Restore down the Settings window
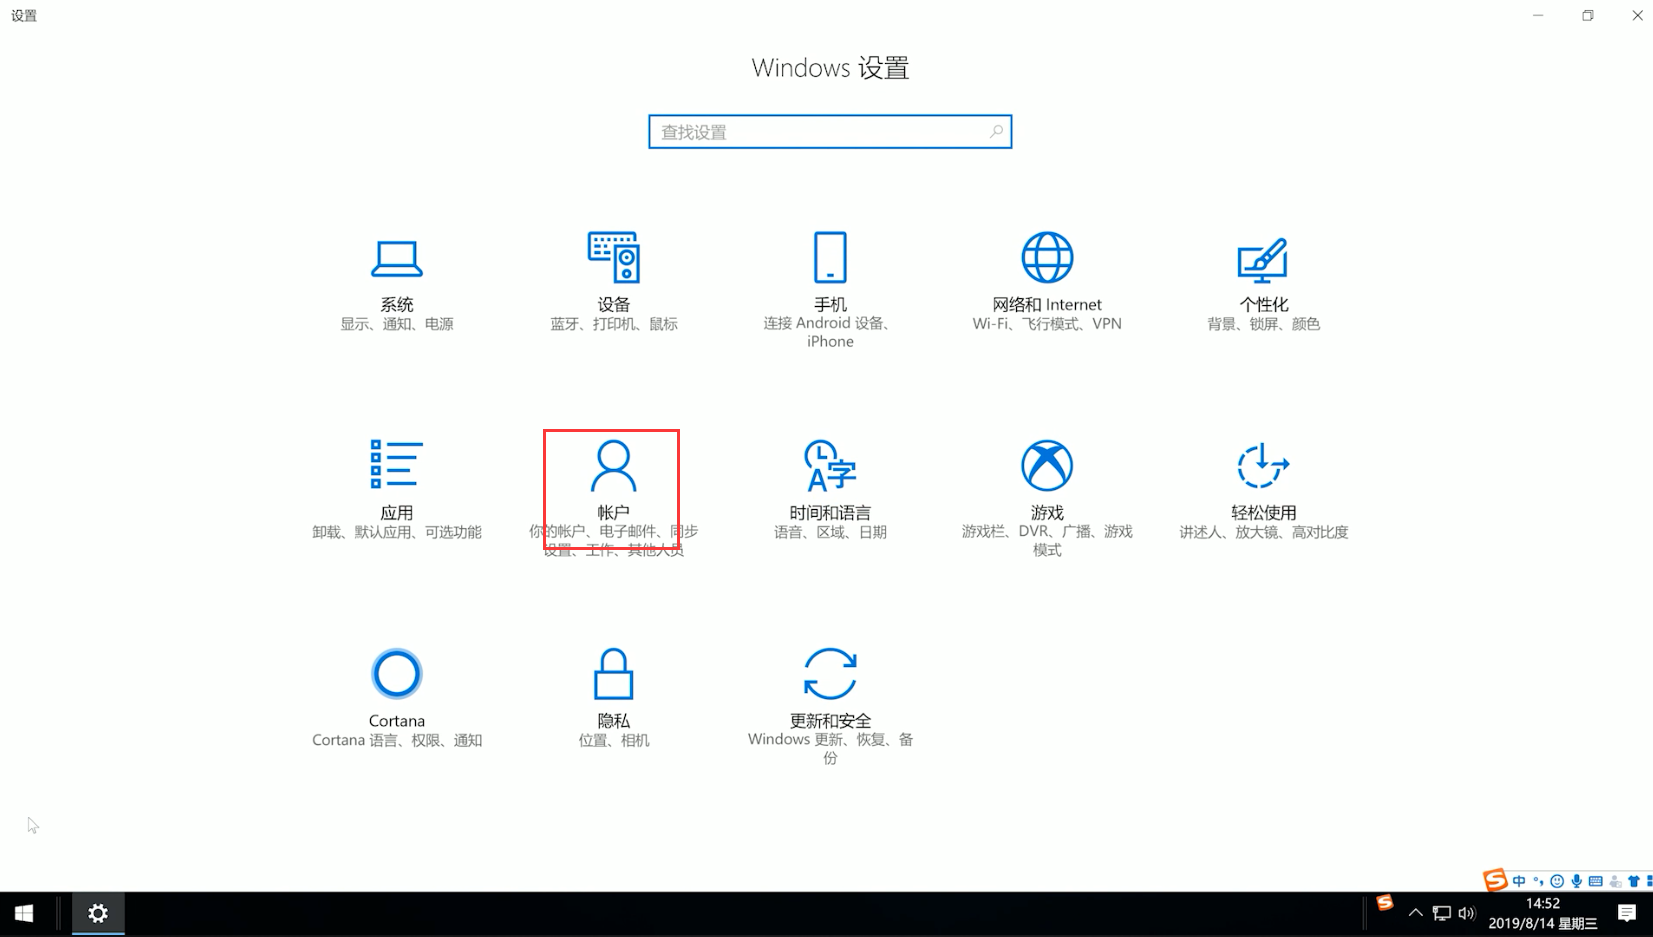This screenshot has width=1653, height=937. pyautogui.click(x=1587, y=15)
